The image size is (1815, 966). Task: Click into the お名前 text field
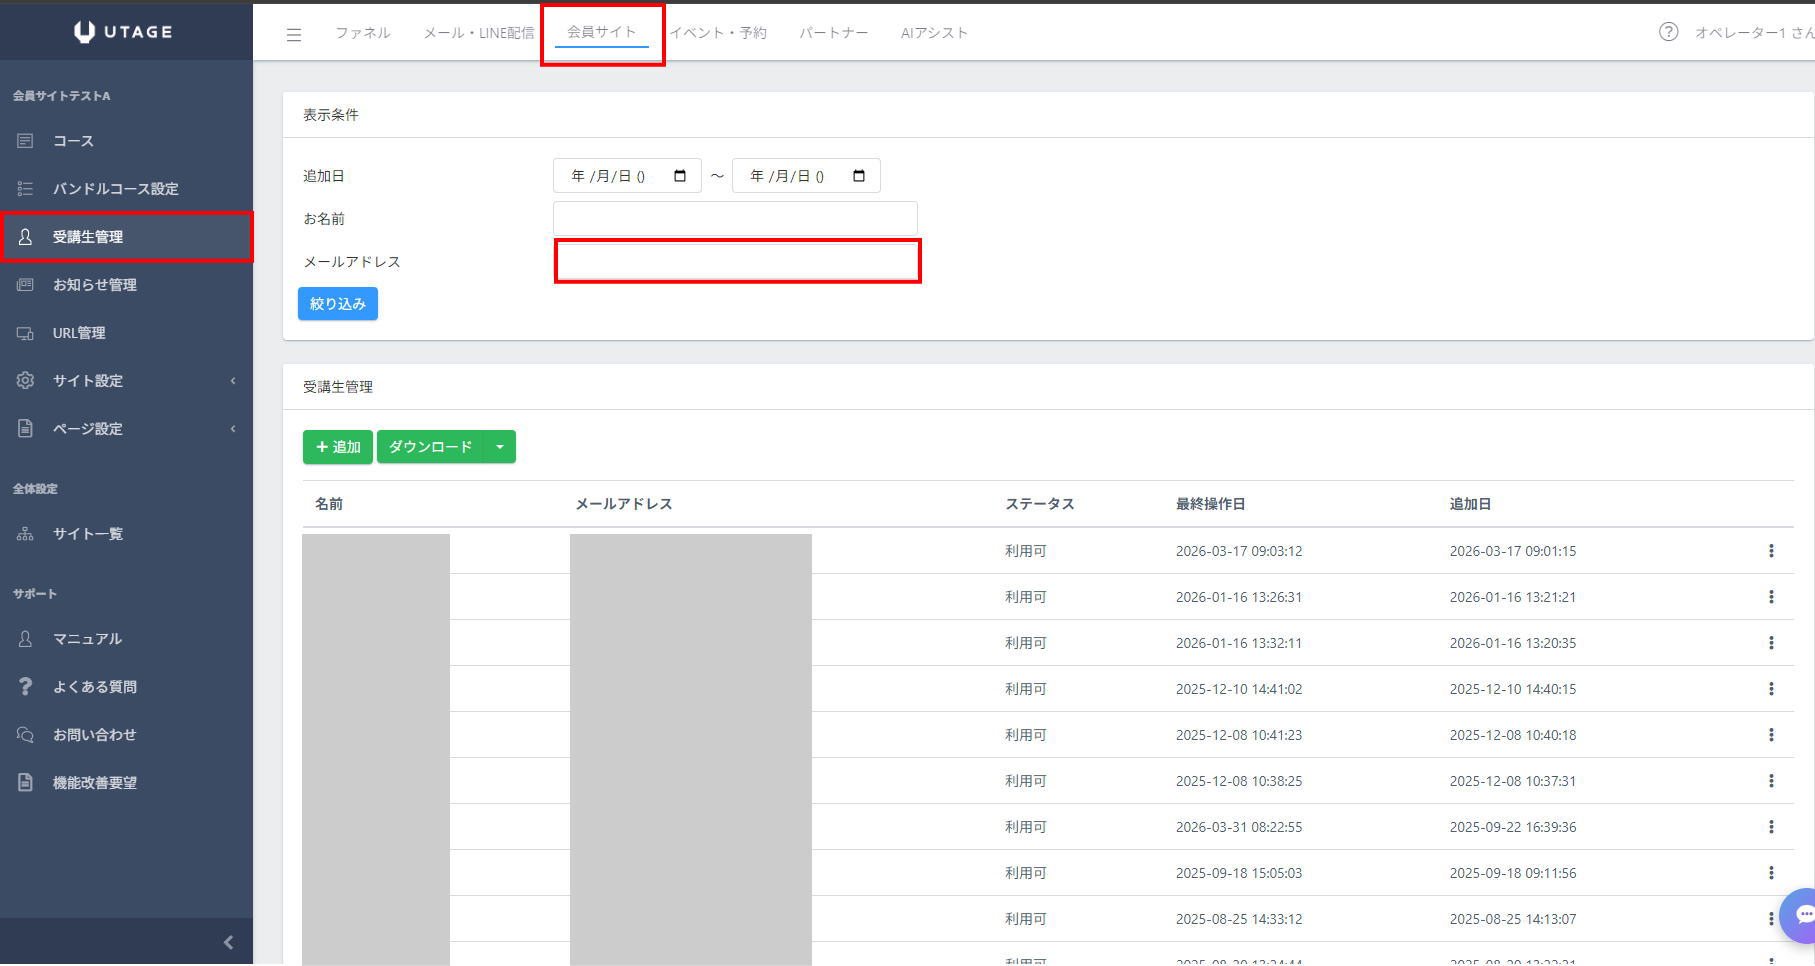[x=735, y=219]
